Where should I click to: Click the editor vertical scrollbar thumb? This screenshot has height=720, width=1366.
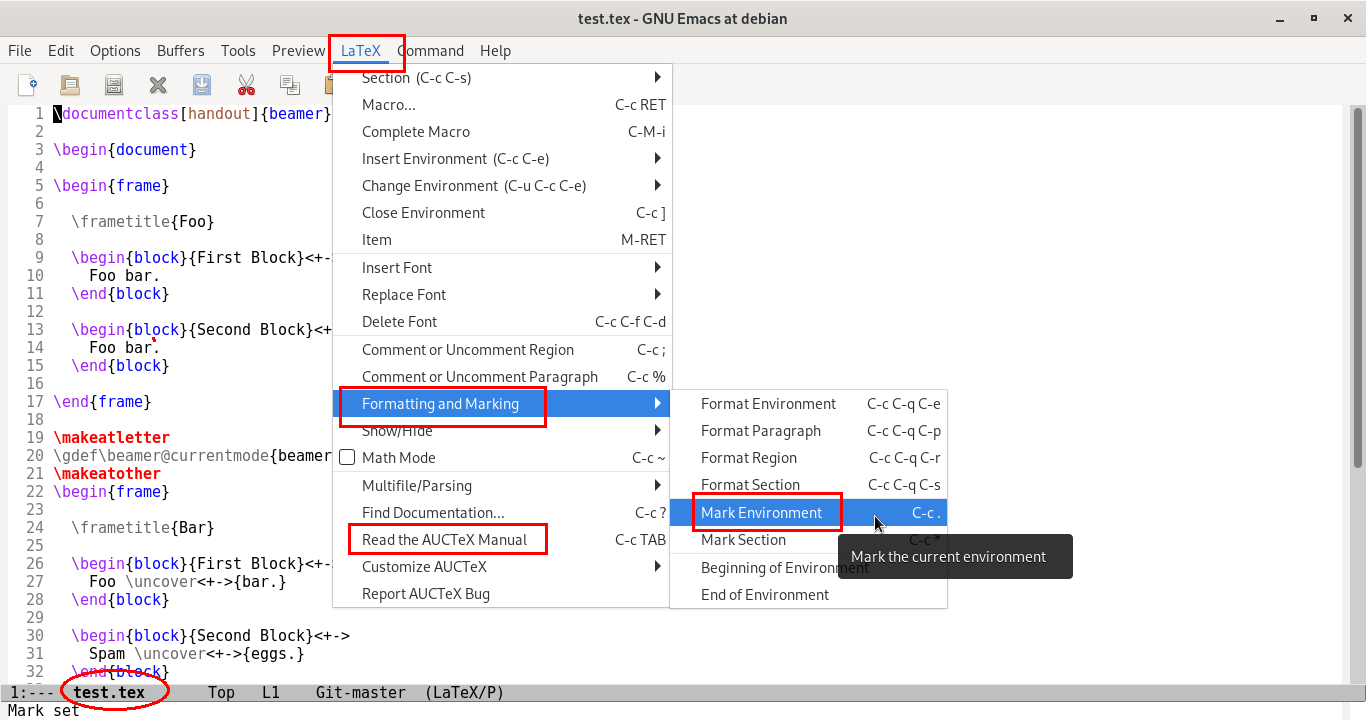click(1357, 285)
